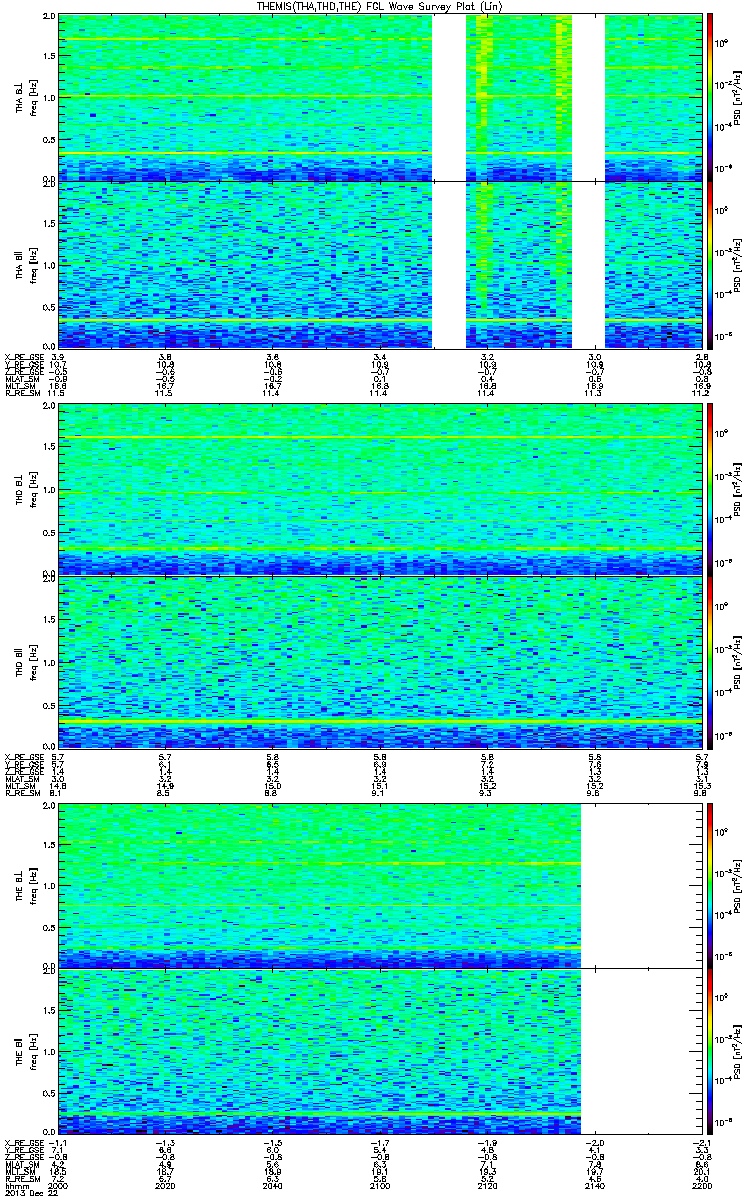Screen dimensions: 750x1200
Task: Select the THA BII panel PSD color bar
Action: coord(709,264)
